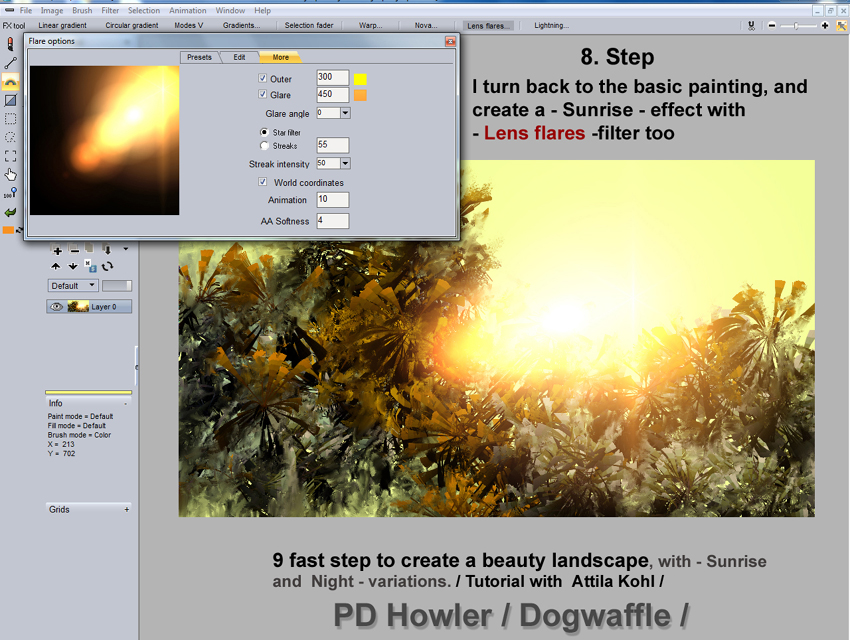Click the magnet snap icon

pos(750,25)
